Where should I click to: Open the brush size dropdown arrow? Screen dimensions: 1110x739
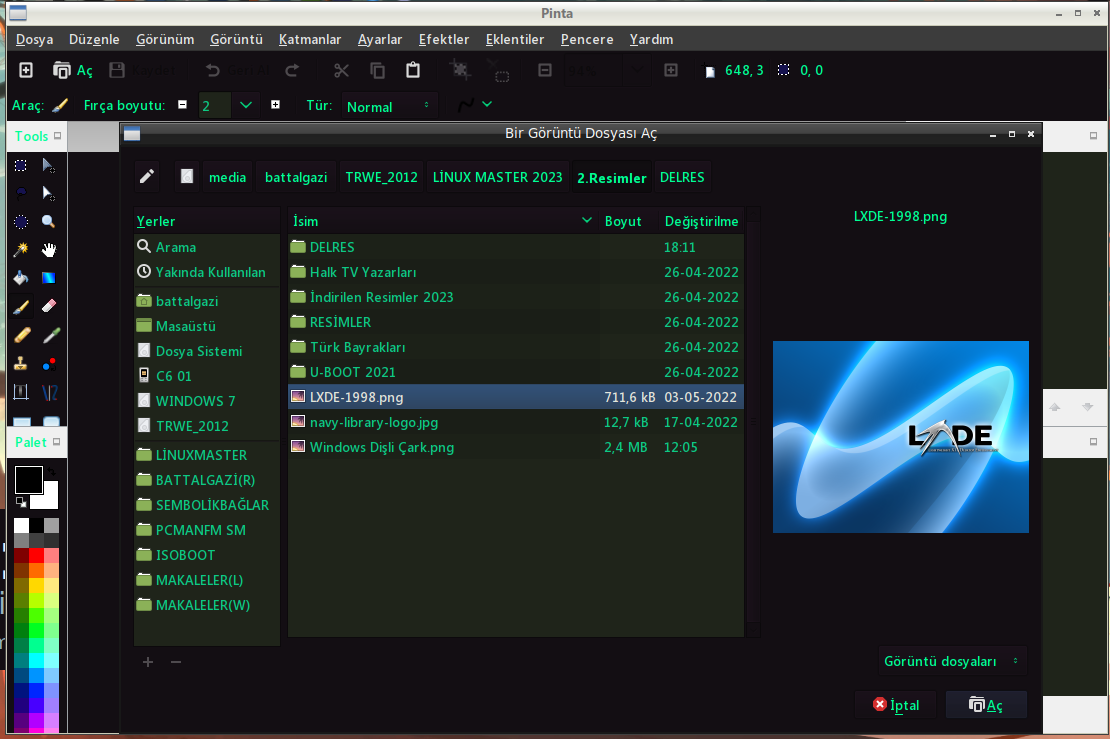click(x=246, y=105)
